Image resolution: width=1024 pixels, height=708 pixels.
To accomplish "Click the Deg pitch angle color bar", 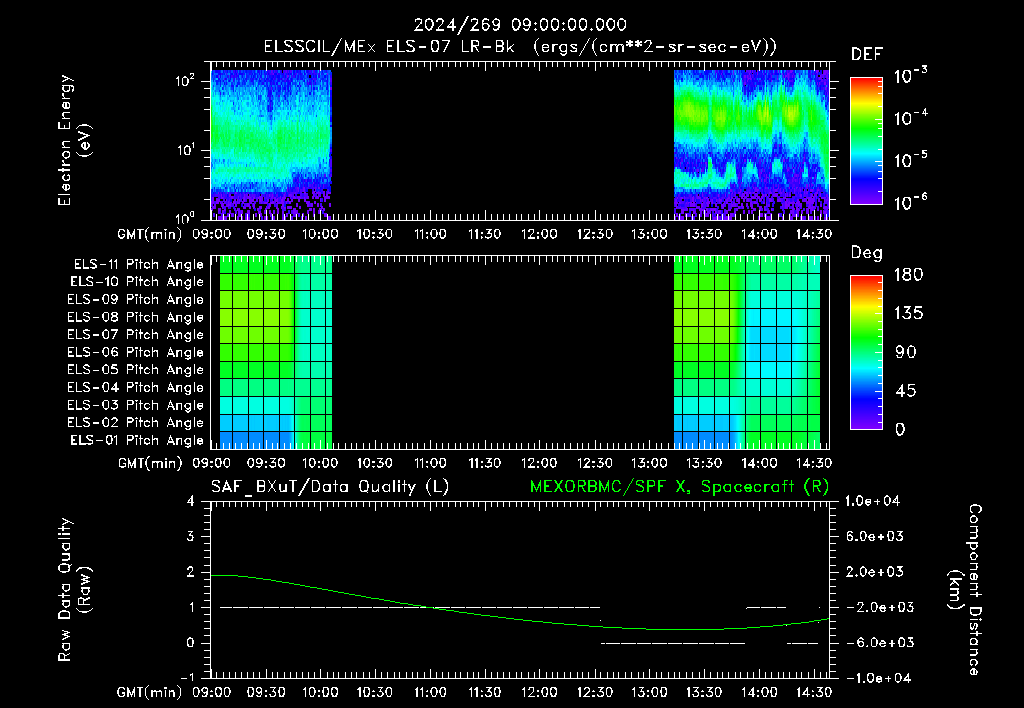I will [x=866, y=352].
